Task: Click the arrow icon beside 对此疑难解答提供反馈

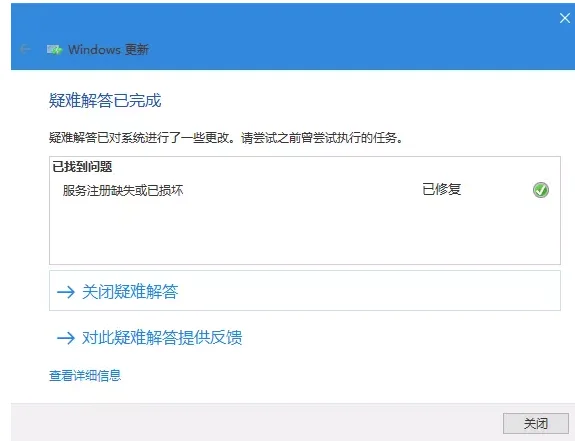Action: pyautogui.click(x=66, y=338)
